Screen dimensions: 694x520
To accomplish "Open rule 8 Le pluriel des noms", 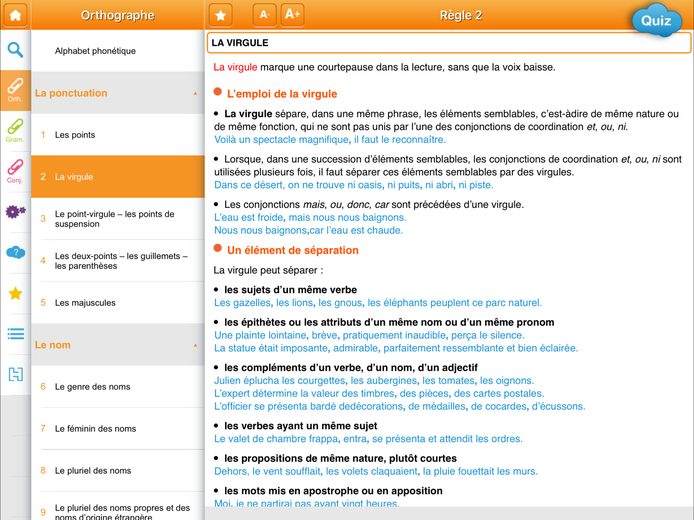I will pos(118,470).
